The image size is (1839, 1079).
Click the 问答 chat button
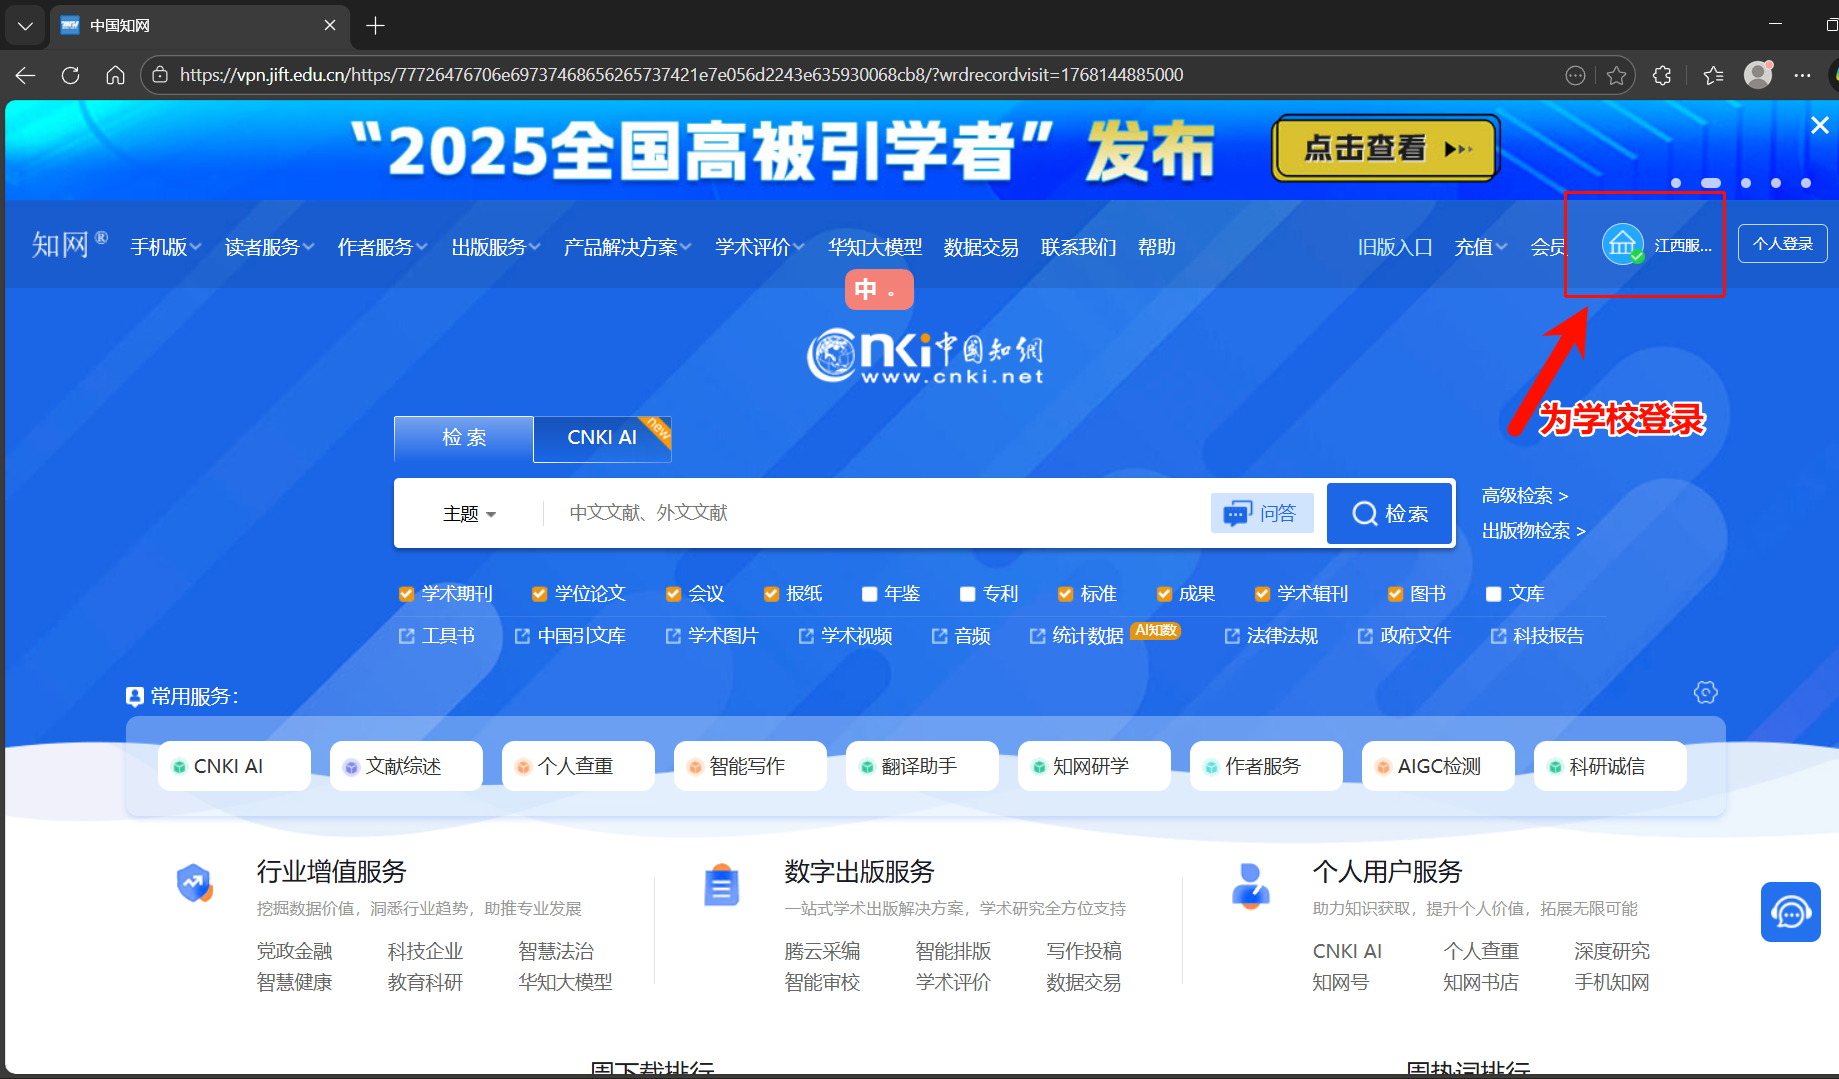[x=1262, y=513]
